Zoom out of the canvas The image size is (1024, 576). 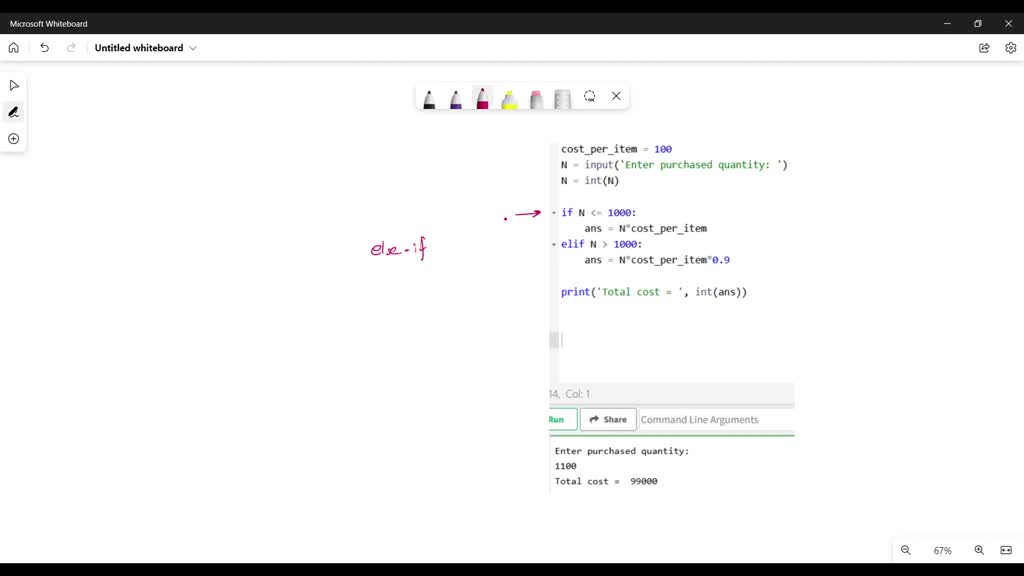point(906,550)
